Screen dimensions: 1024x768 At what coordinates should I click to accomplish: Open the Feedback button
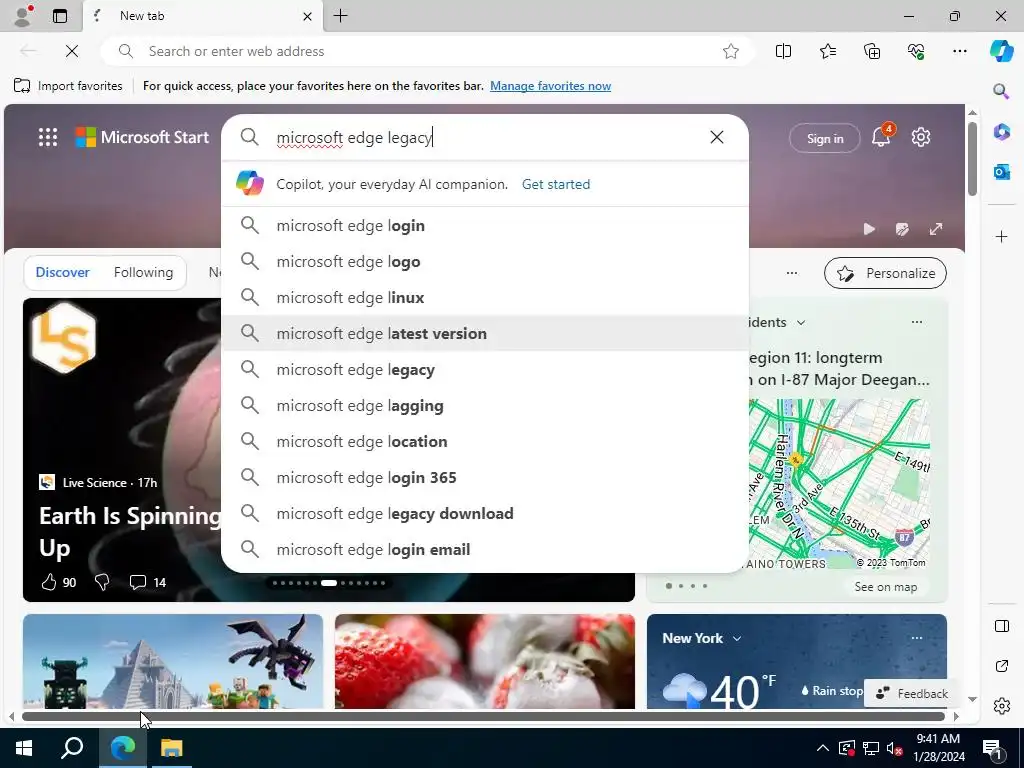(912, 693)
